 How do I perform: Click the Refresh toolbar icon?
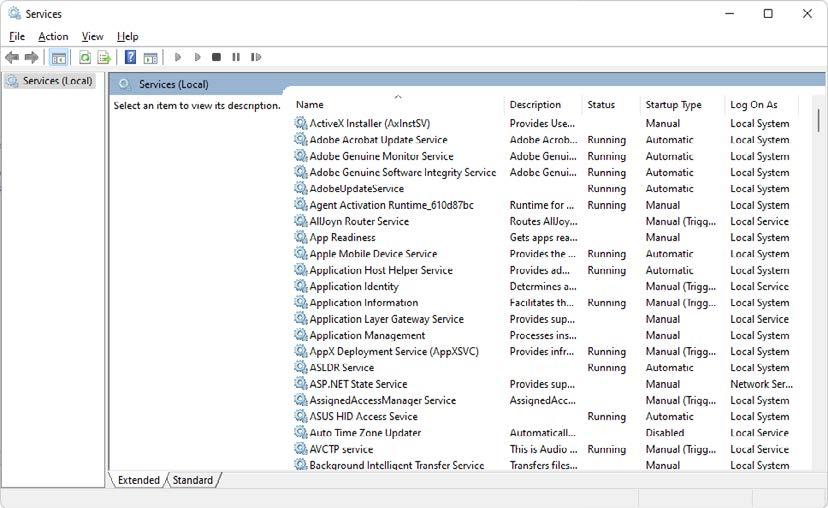coord(84,57)
